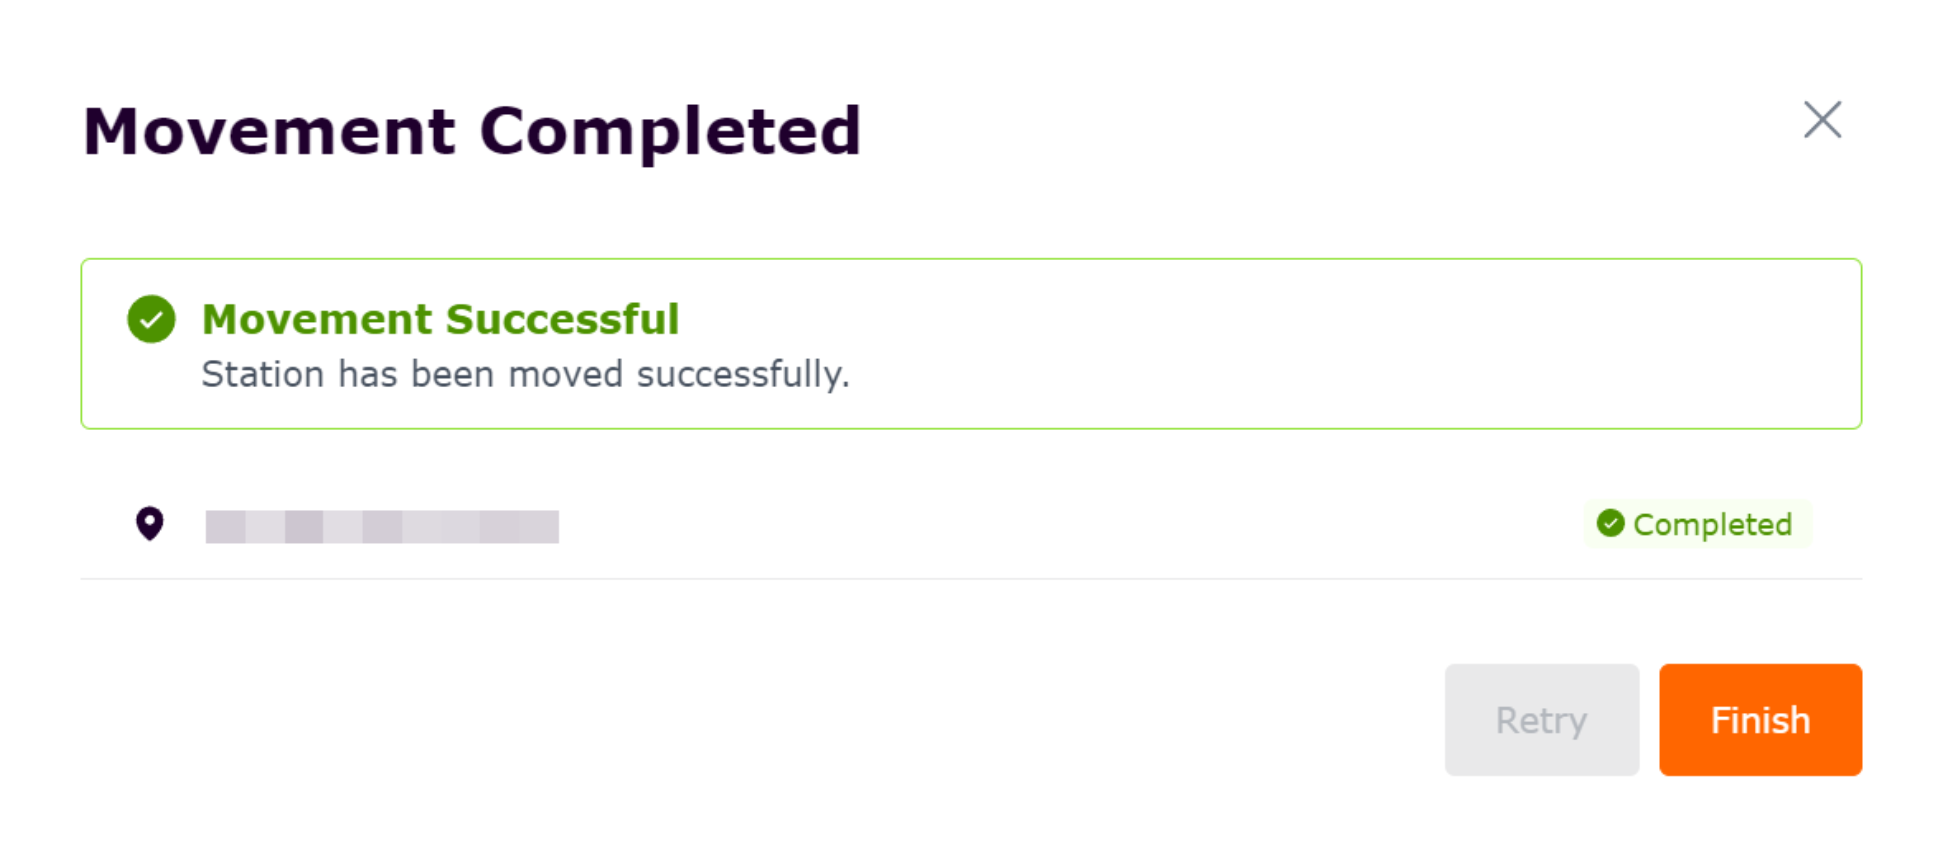Click "Successful" in the green heading
Screen dimensions: 1941x846
click(562, 319)
